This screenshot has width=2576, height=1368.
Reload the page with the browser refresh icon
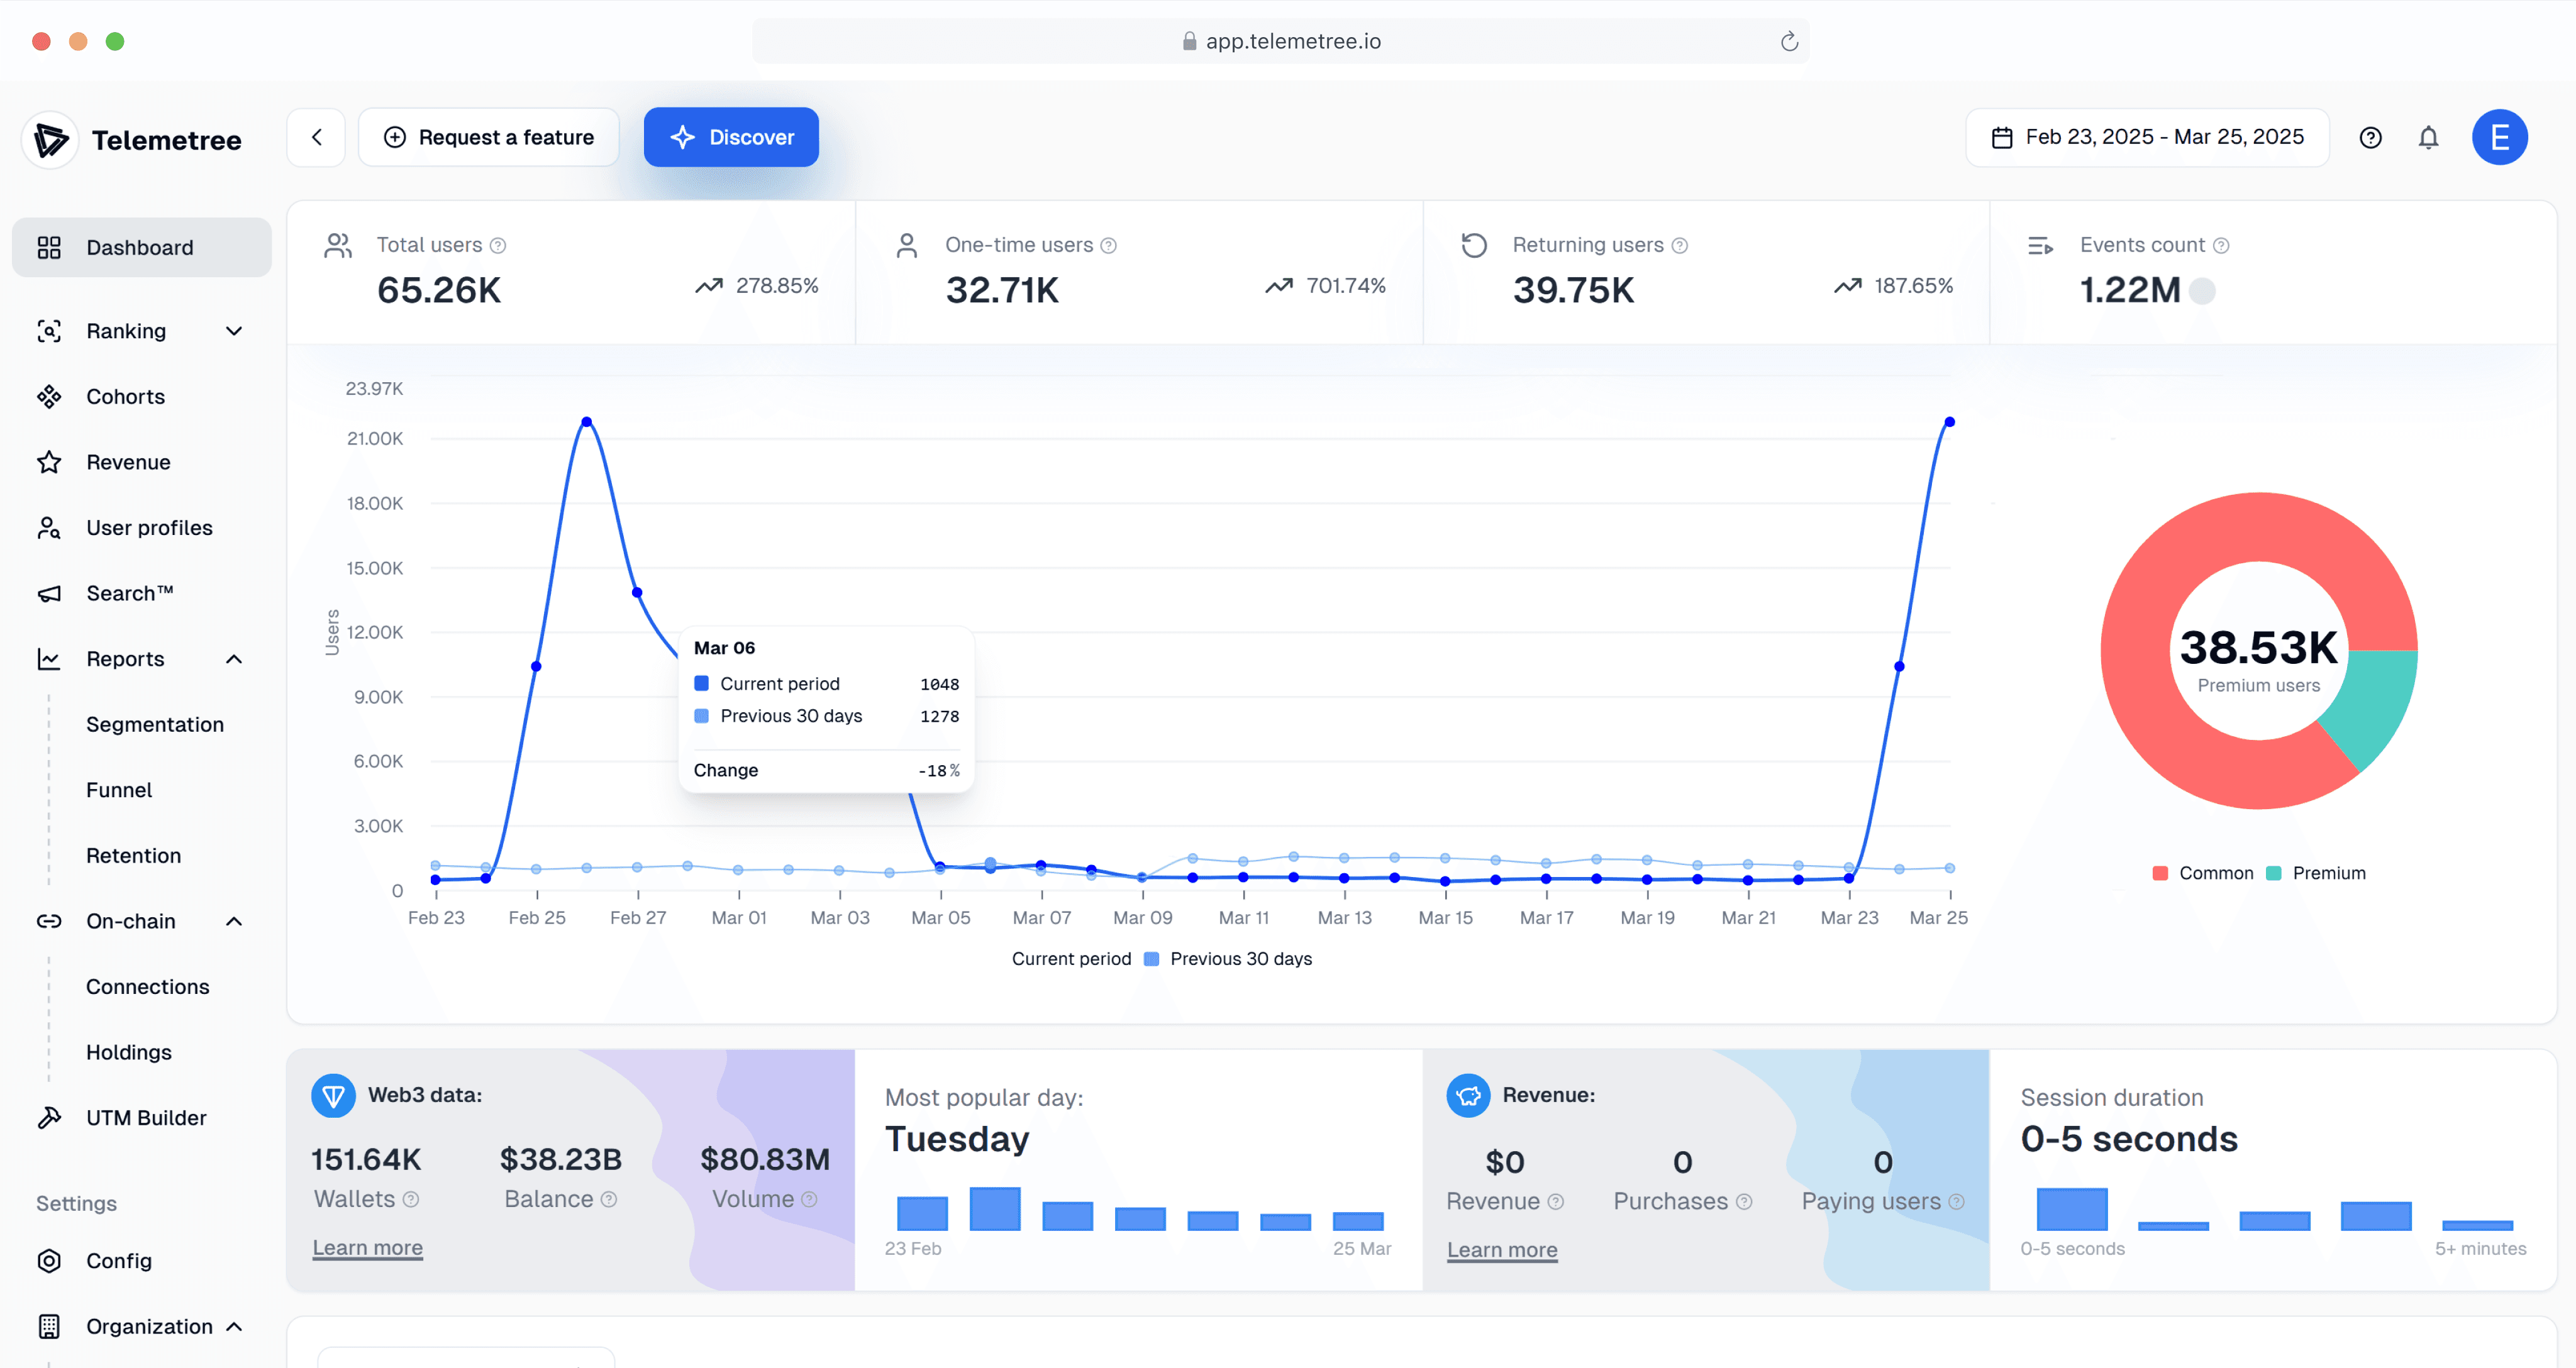(x=1789, y=41)
